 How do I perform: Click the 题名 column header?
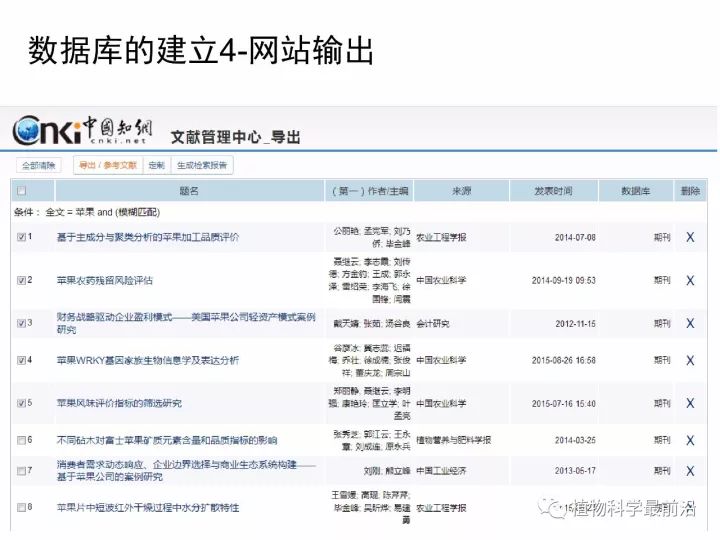[189, 191]
